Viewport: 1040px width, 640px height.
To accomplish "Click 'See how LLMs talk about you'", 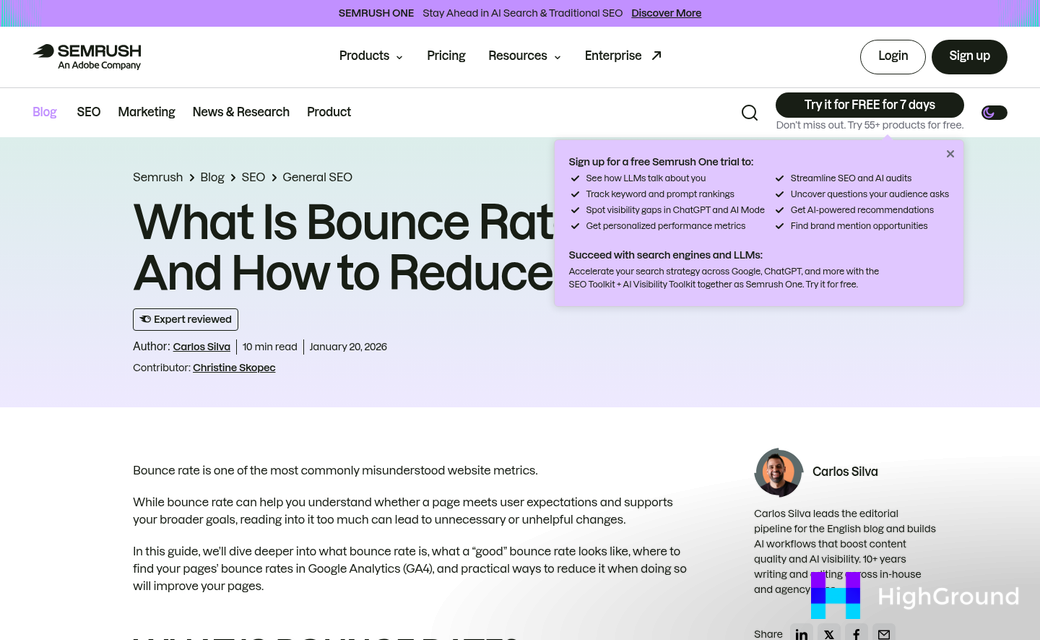I will [645, 178].
